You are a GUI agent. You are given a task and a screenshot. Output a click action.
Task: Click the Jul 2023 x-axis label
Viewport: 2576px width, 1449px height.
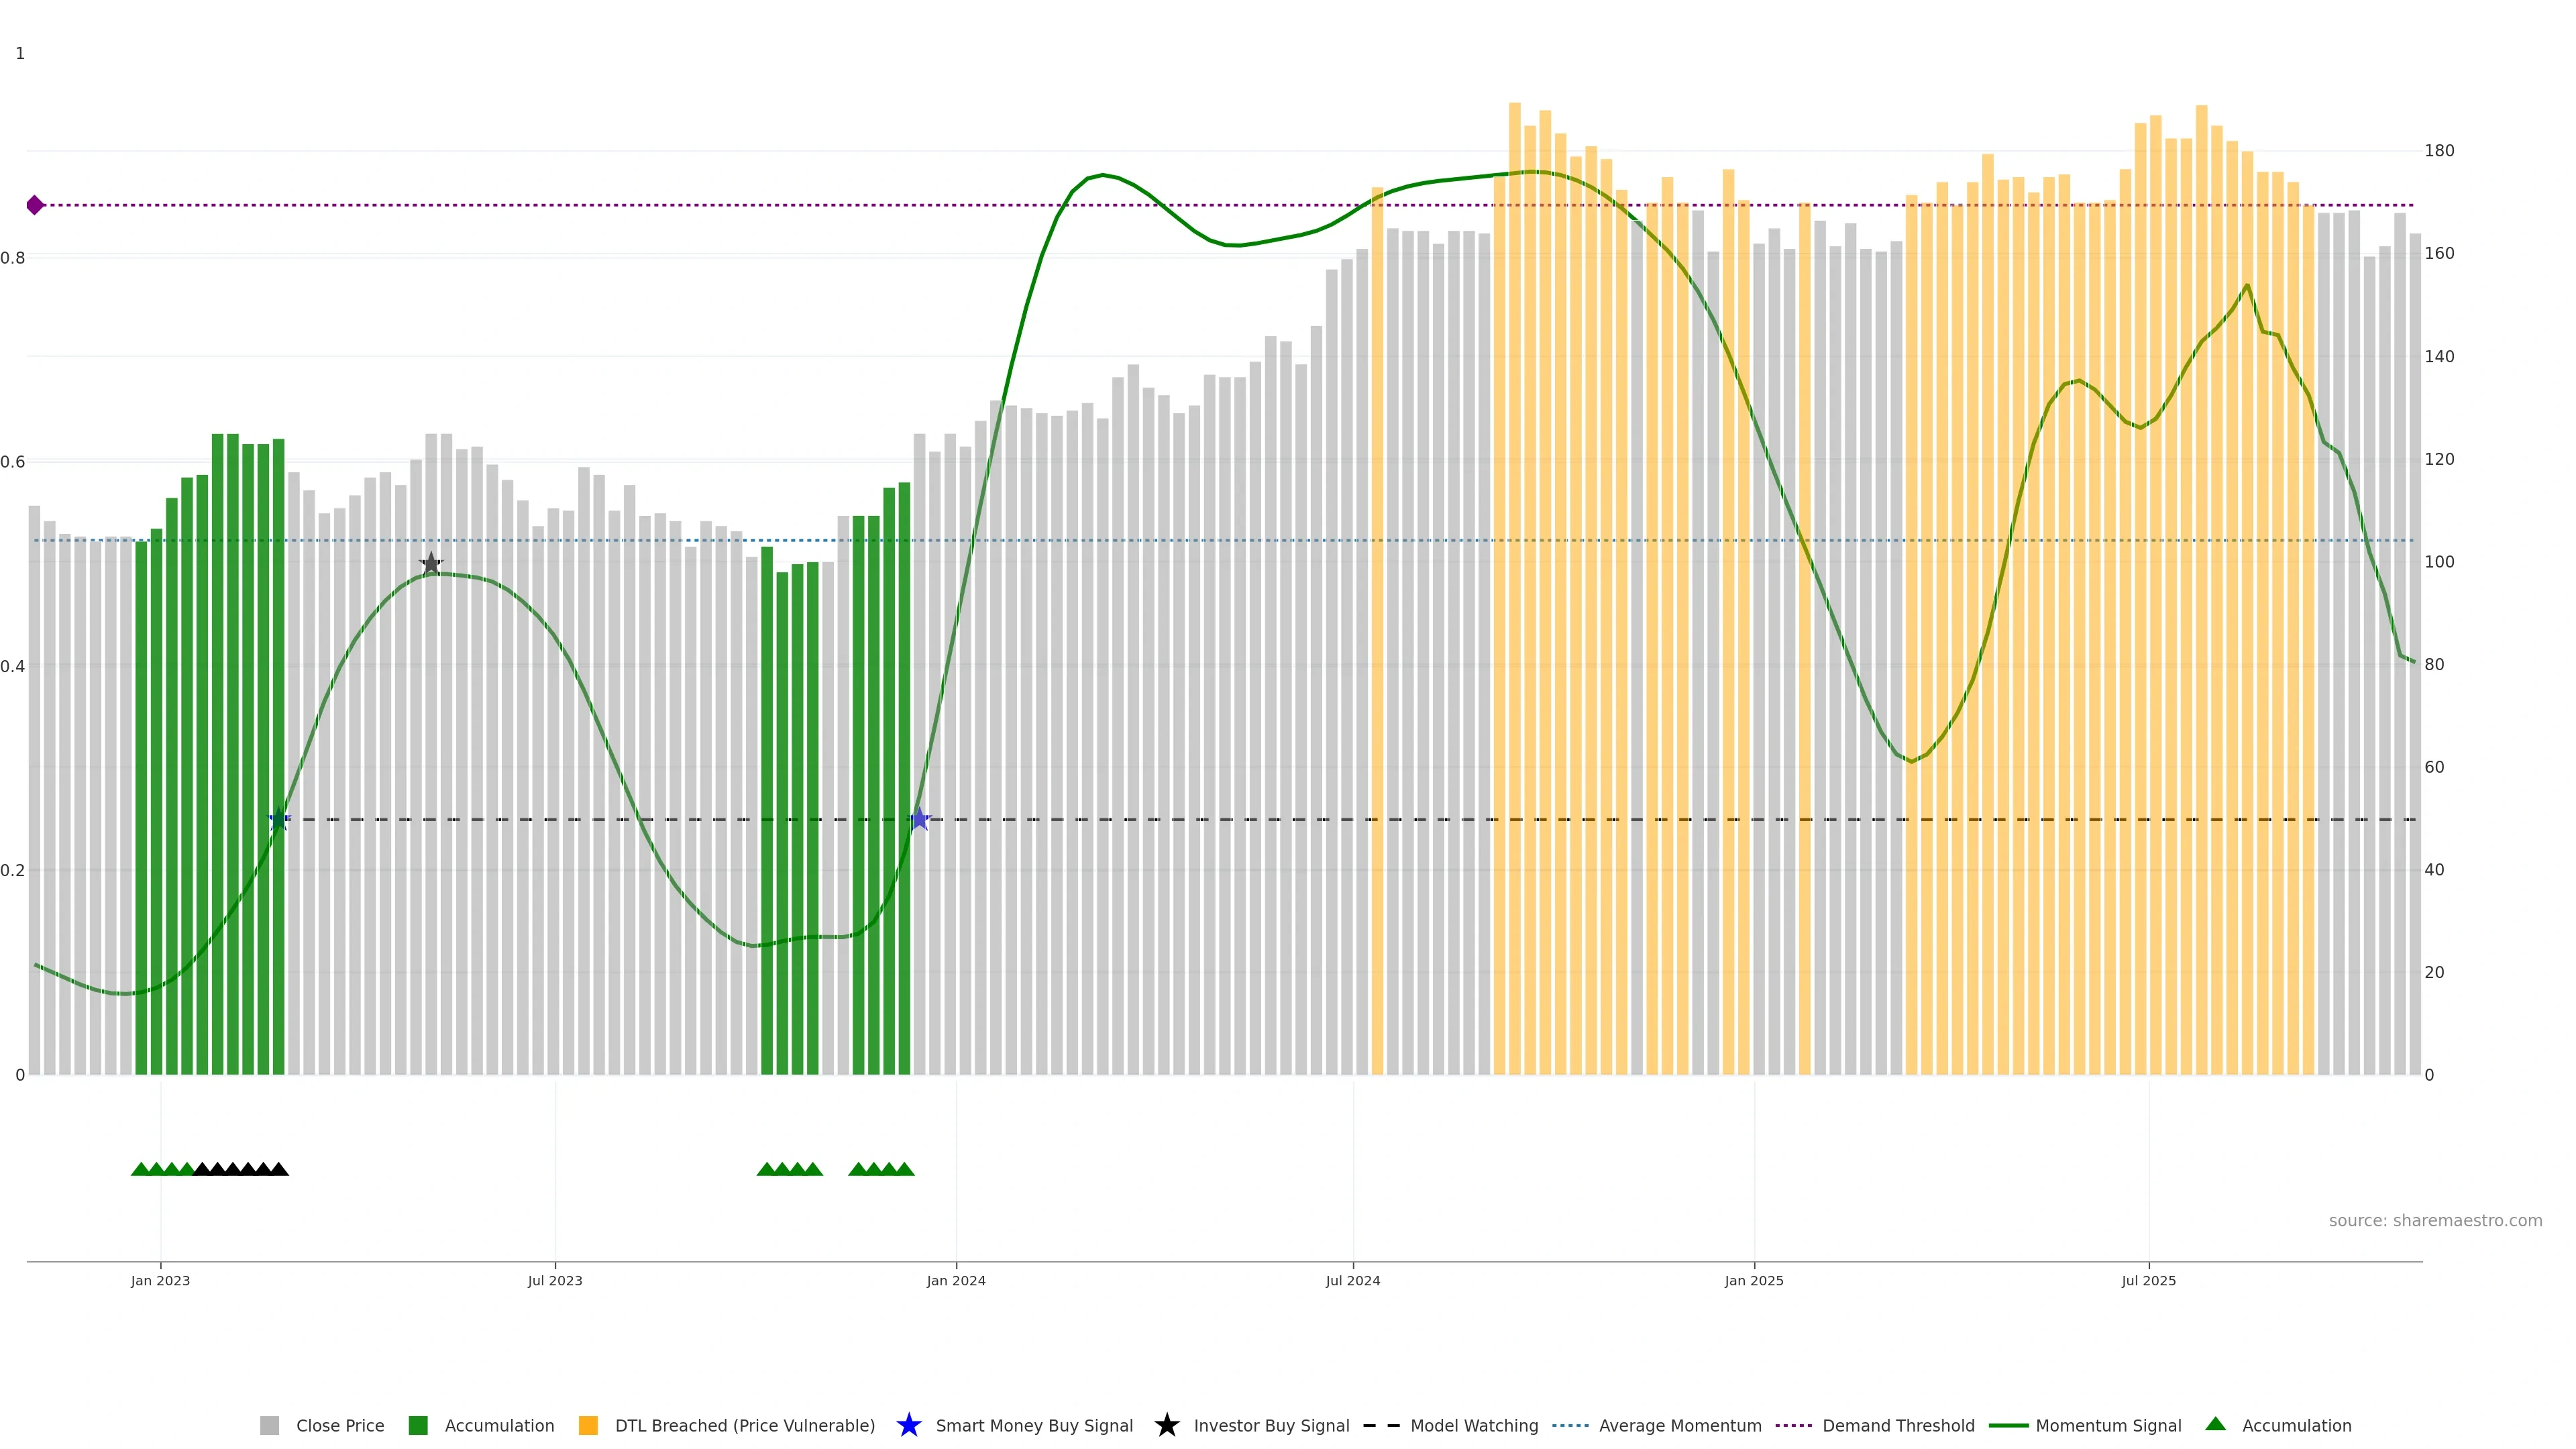pos(555,1280)
